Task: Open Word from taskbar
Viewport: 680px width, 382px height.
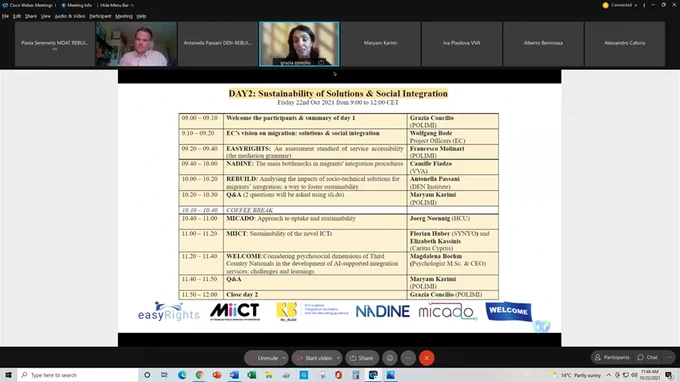Action: point(234,375)
